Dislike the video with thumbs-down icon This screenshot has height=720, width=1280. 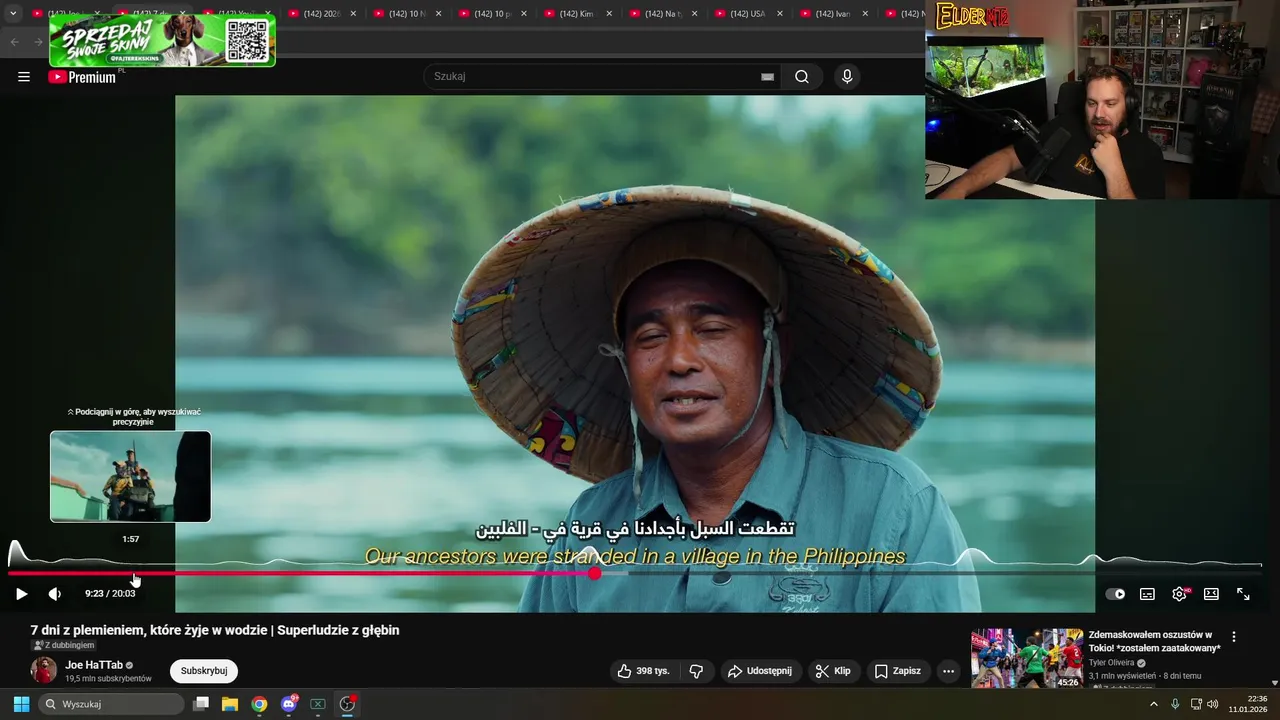[x=697, y=671]
